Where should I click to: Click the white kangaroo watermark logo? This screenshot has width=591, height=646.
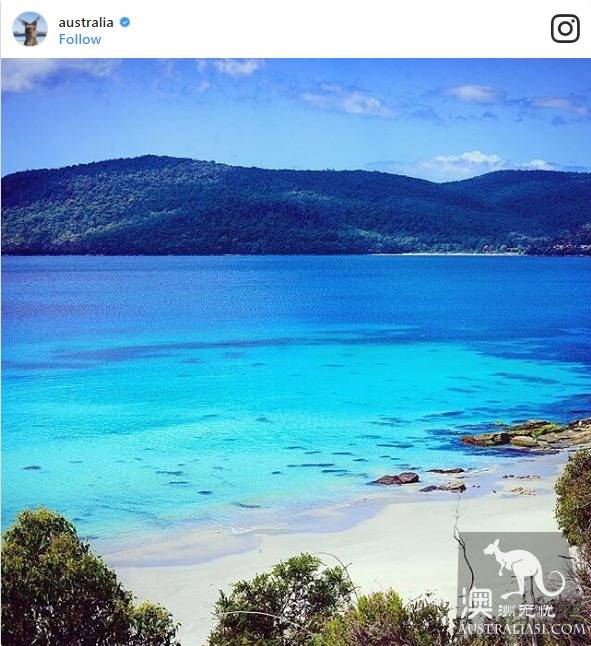(523, 569)
